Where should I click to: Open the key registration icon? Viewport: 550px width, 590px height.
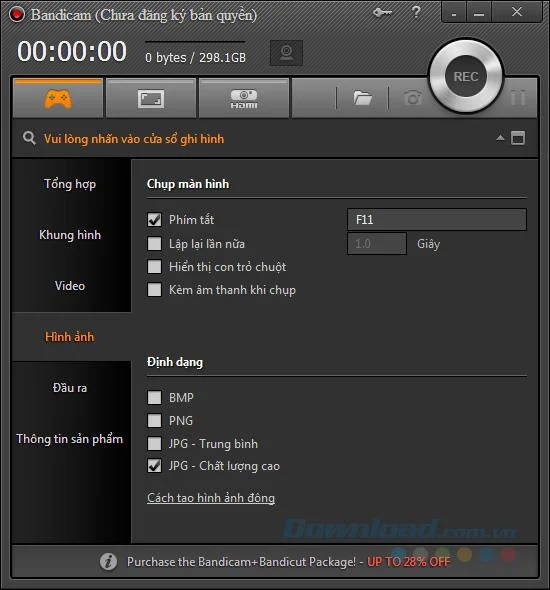[382, 13]
